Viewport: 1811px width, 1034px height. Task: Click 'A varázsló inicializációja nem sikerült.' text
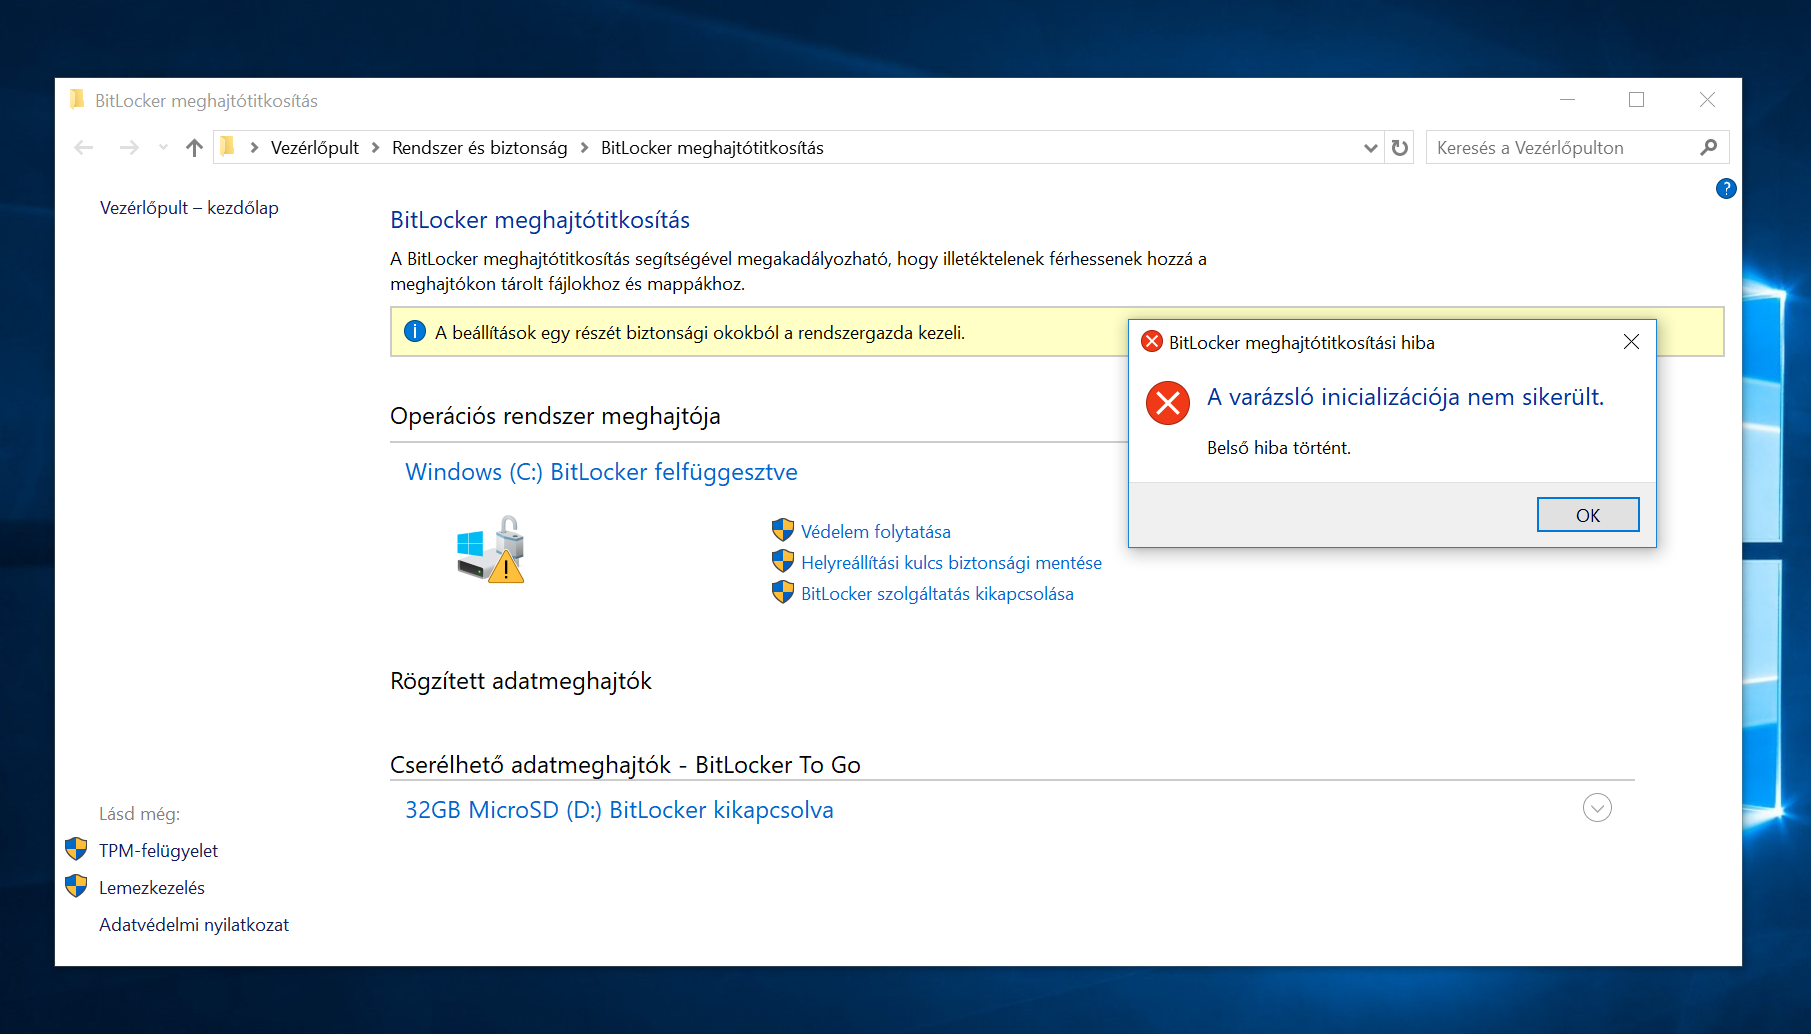point(1405,397)
